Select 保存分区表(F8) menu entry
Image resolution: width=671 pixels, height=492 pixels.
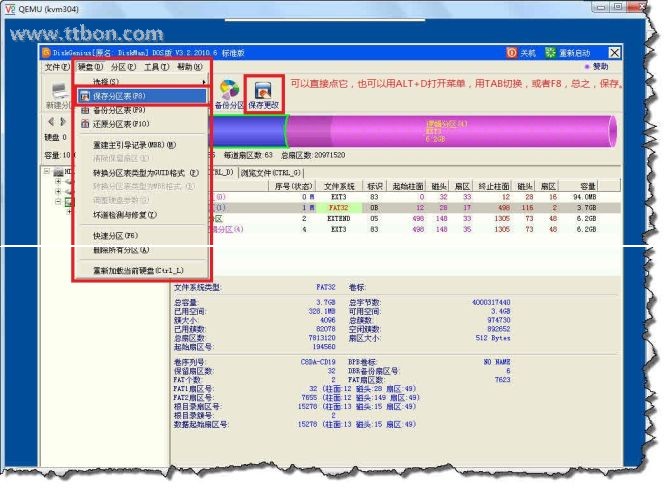141,96
